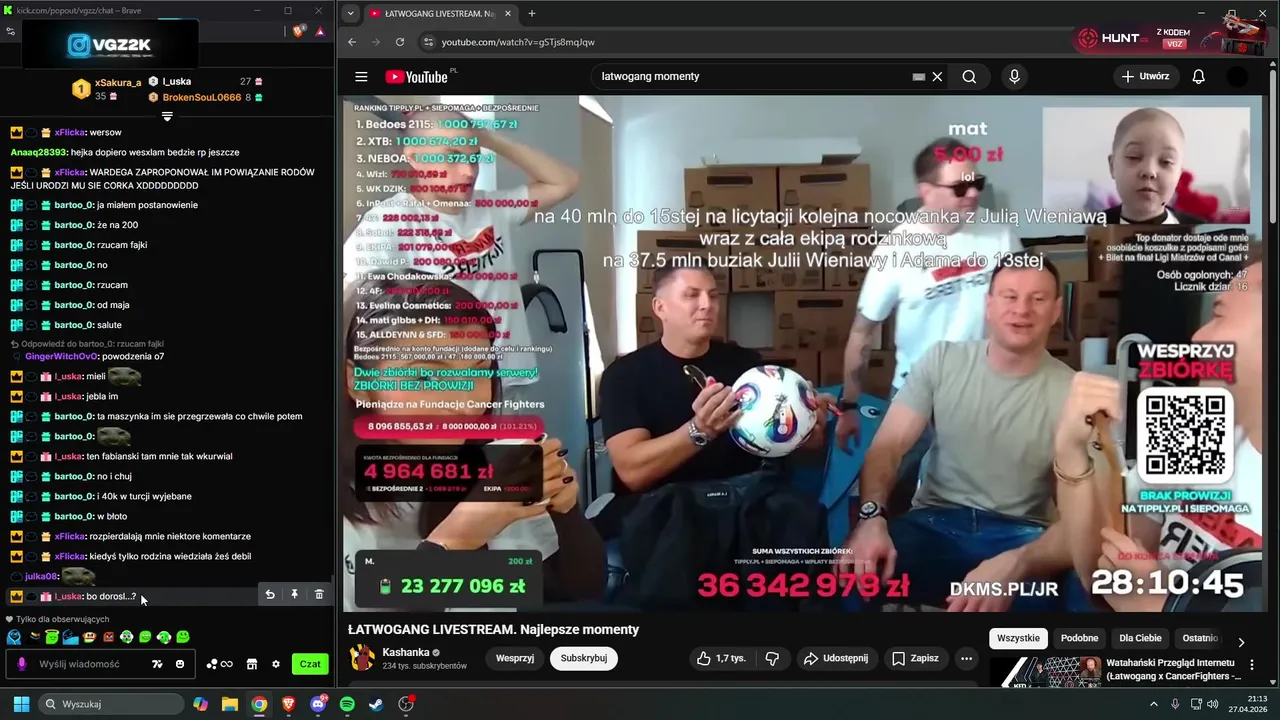The image size is (1280, 720).
Task: Open the 7TV emote menu in chat
Action: click(x=157, y=664)
